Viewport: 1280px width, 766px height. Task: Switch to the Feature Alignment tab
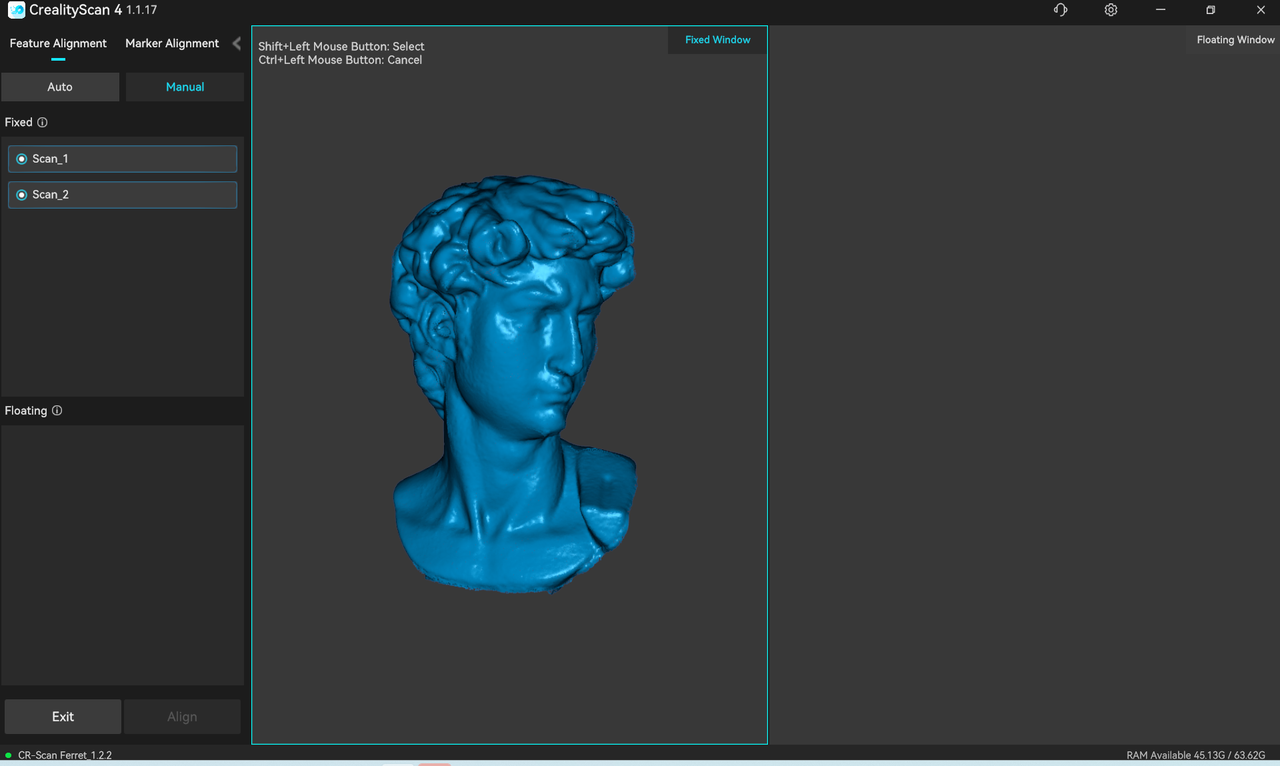coord(58,44)
